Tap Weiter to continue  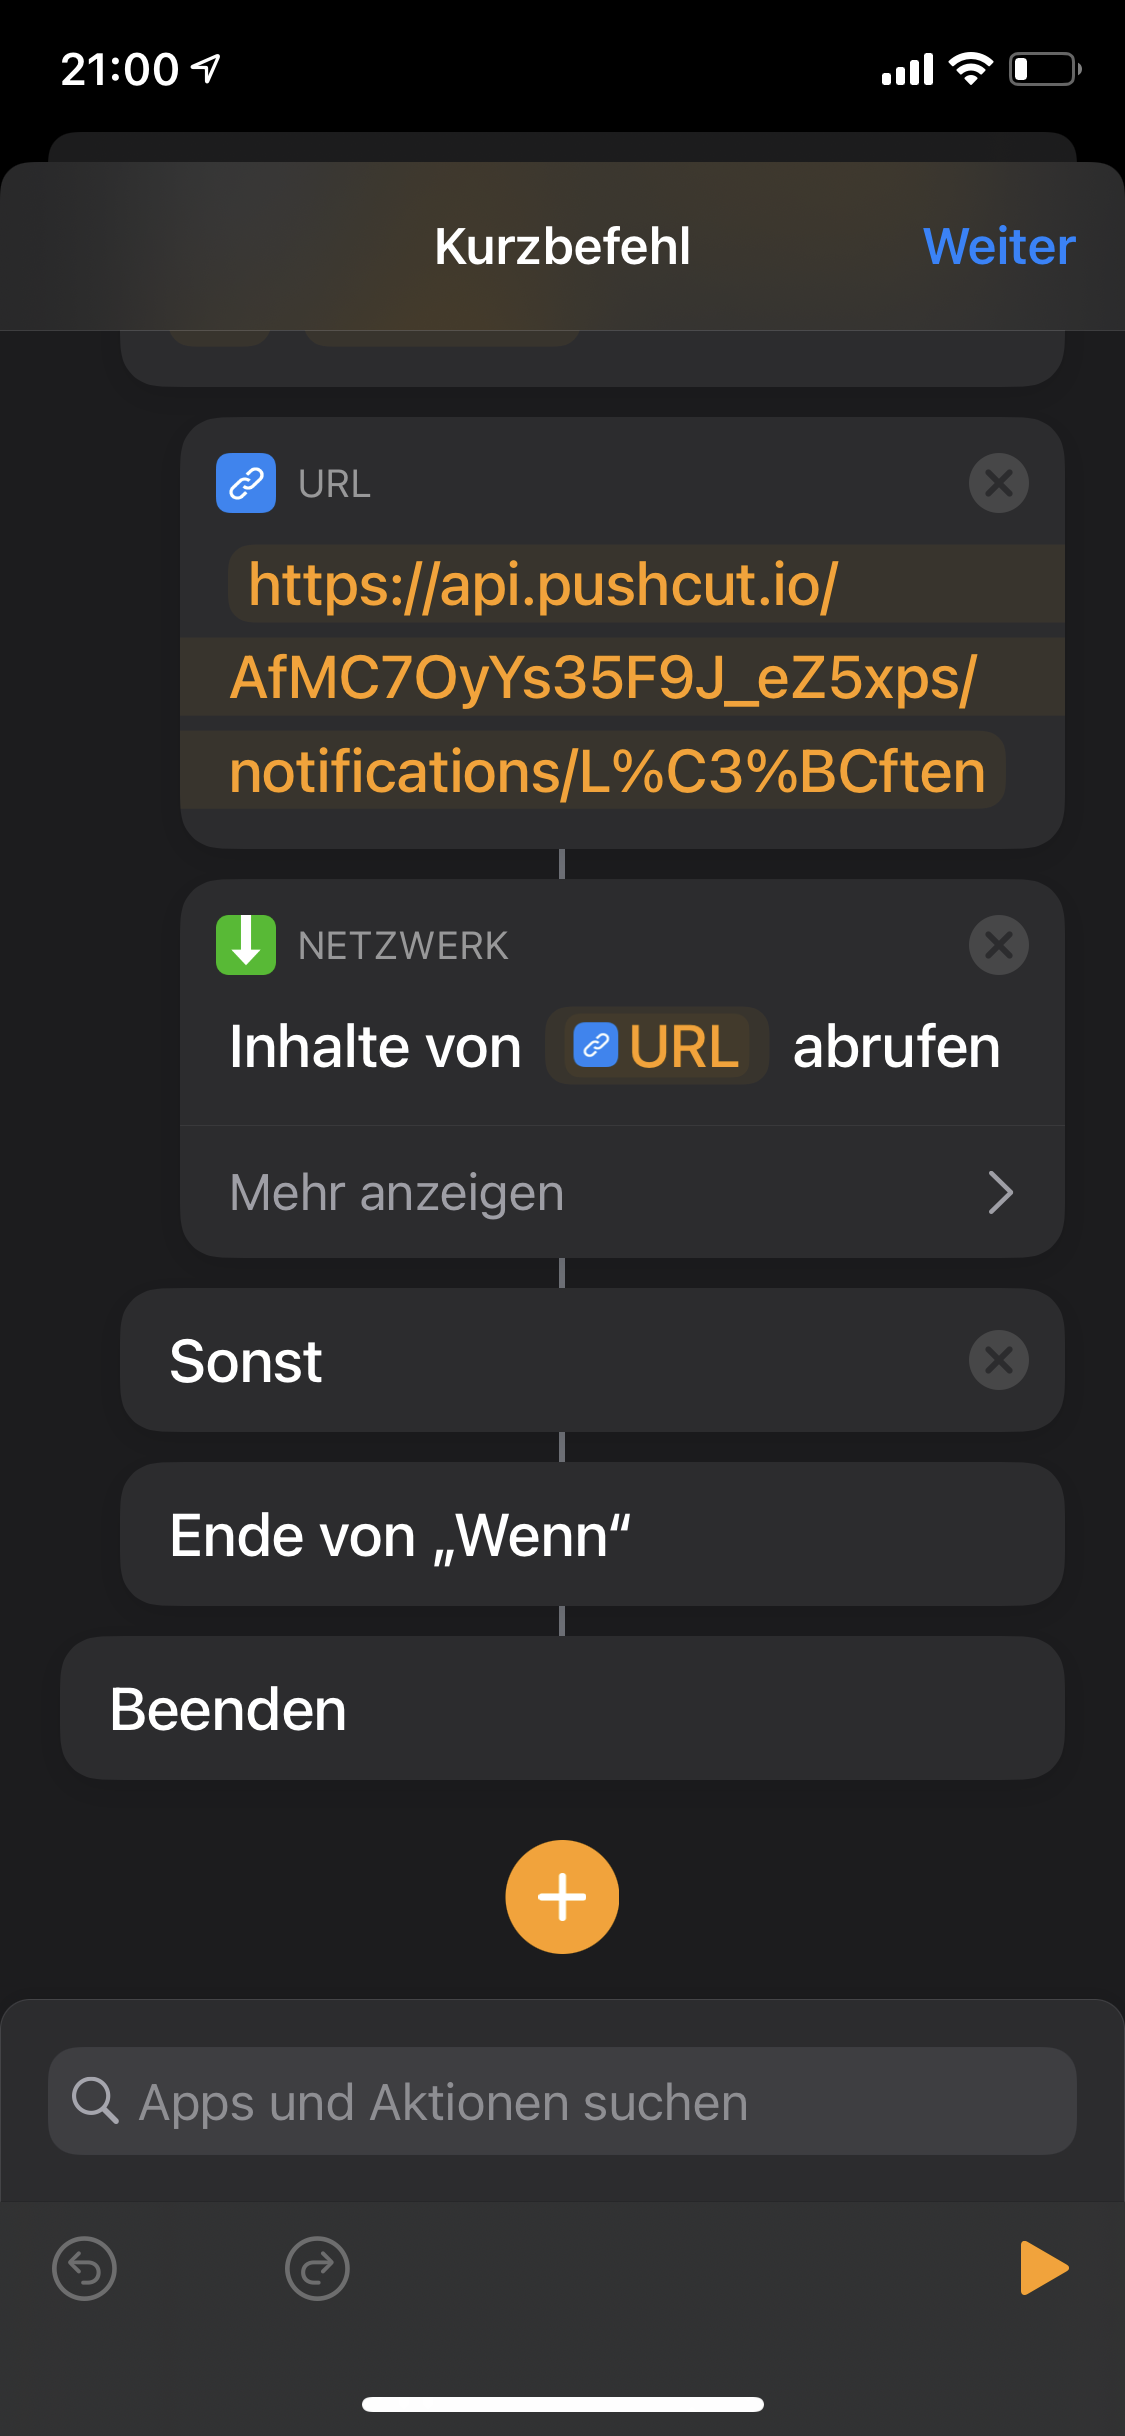[999, 246]
